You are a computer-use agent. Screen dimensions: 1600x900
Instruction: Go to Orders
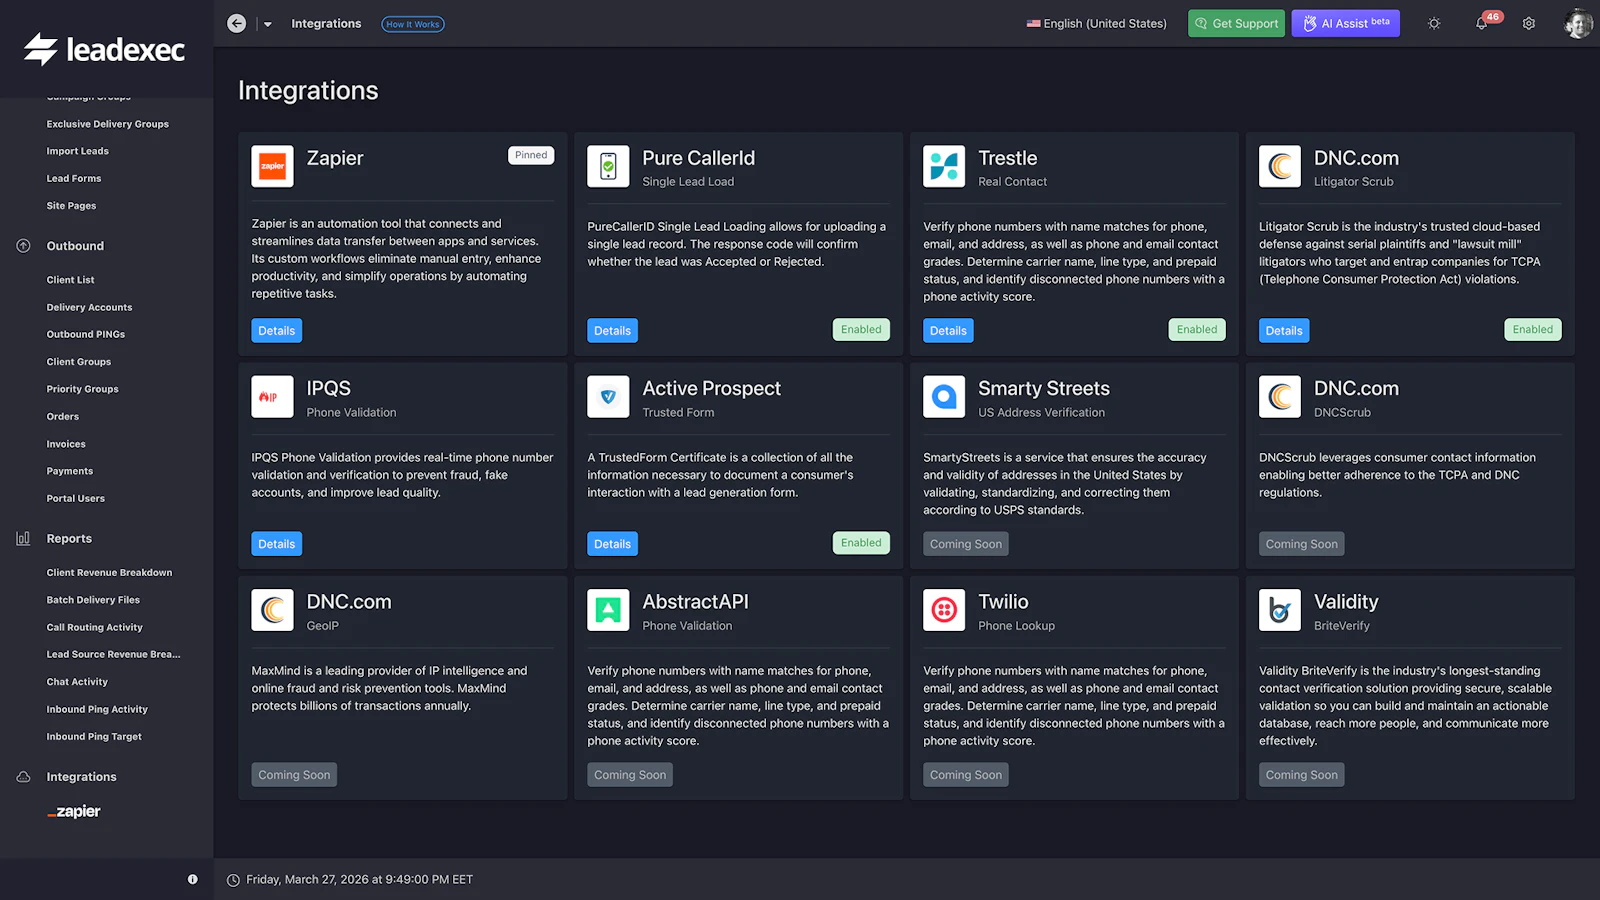pyautogui.click(x=62, y=417)
